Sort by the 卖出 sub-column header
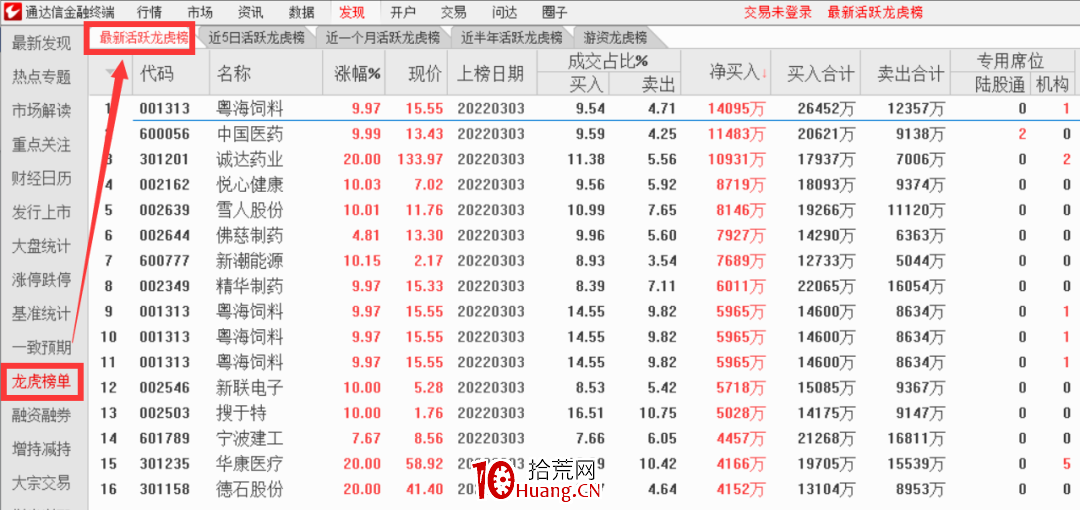This screenshot has width=1080, height=510. click(659, 84)
